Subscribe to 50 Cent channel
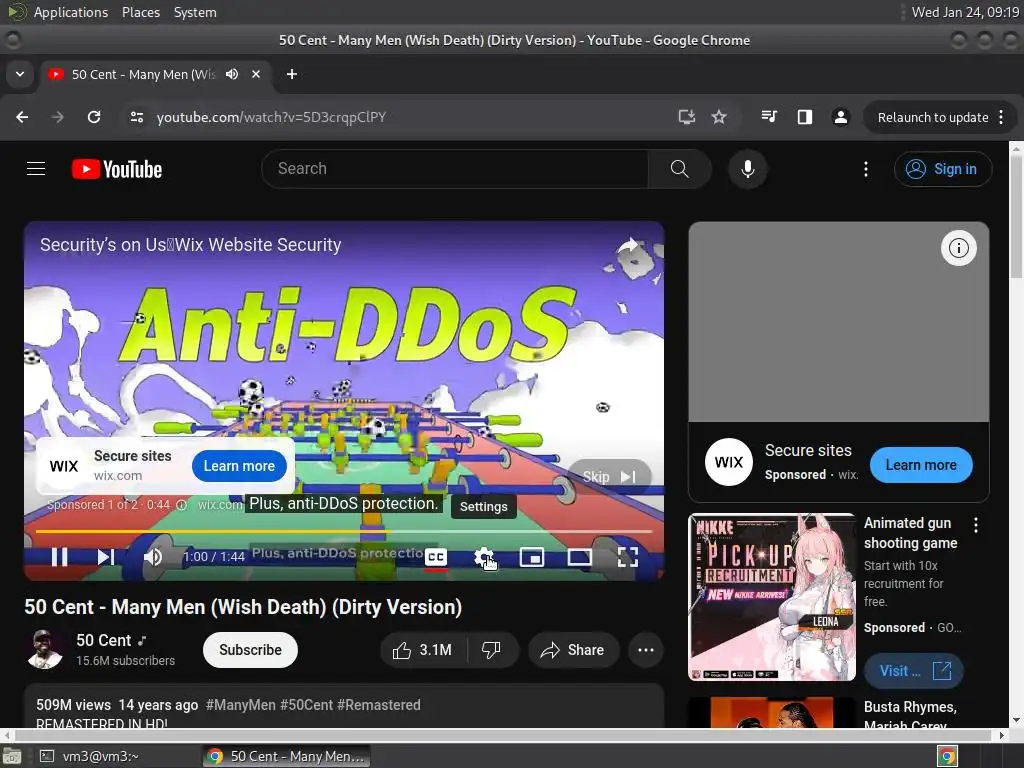 click(x=250, y=650)
